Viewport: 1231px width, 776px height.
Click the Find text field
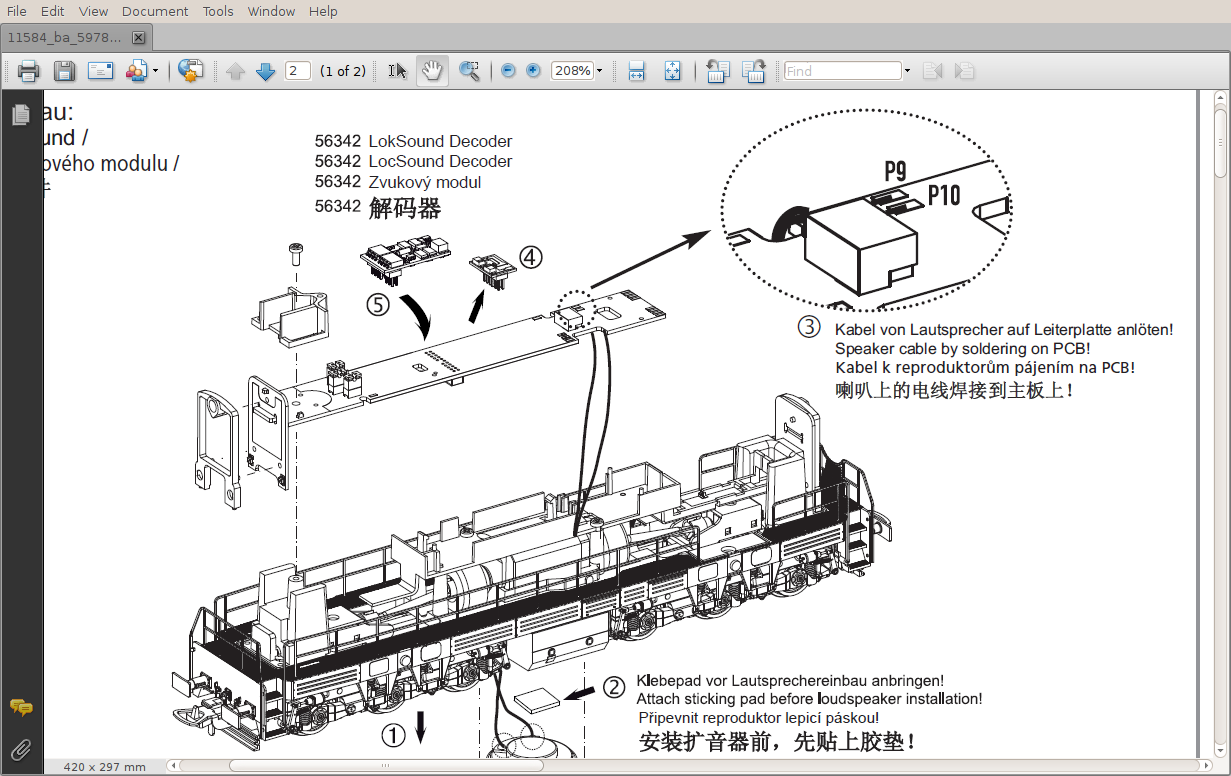point(842,71)
